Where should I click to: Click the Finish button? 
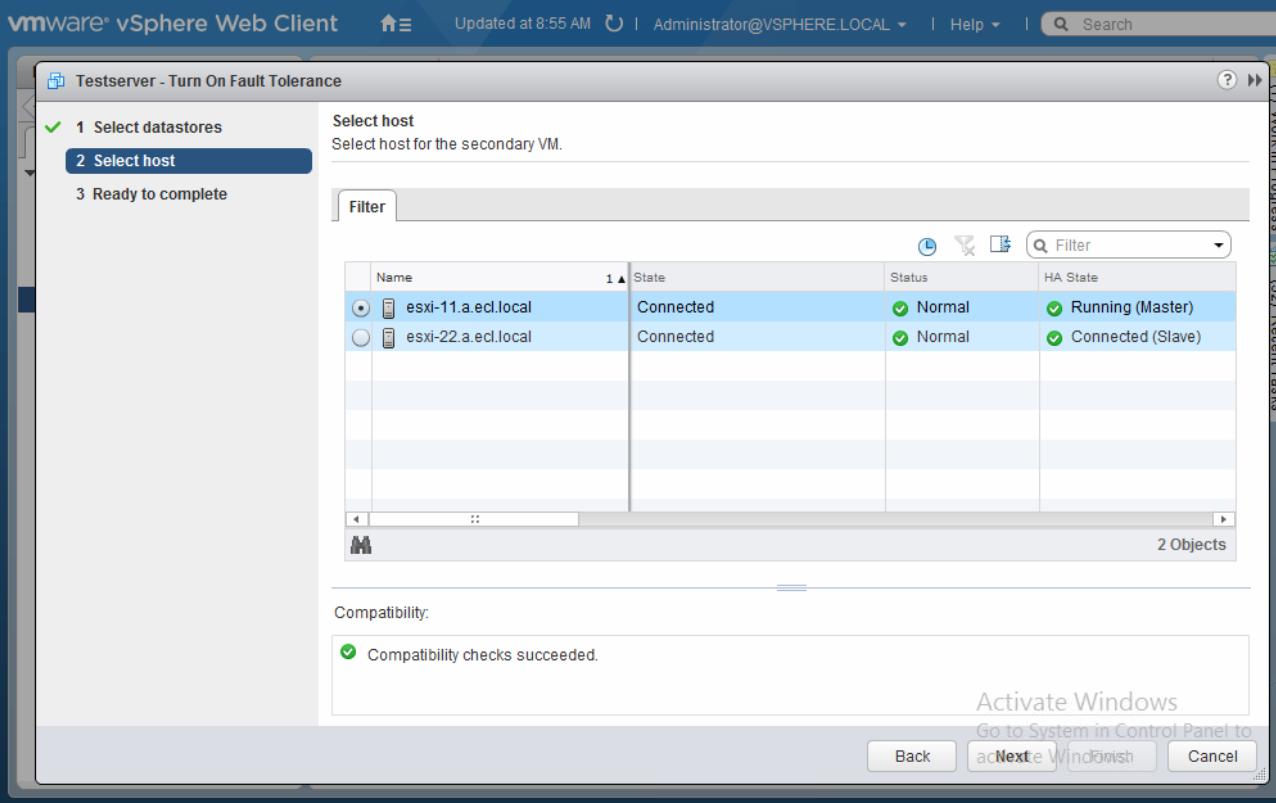(x=1112, y=756)
